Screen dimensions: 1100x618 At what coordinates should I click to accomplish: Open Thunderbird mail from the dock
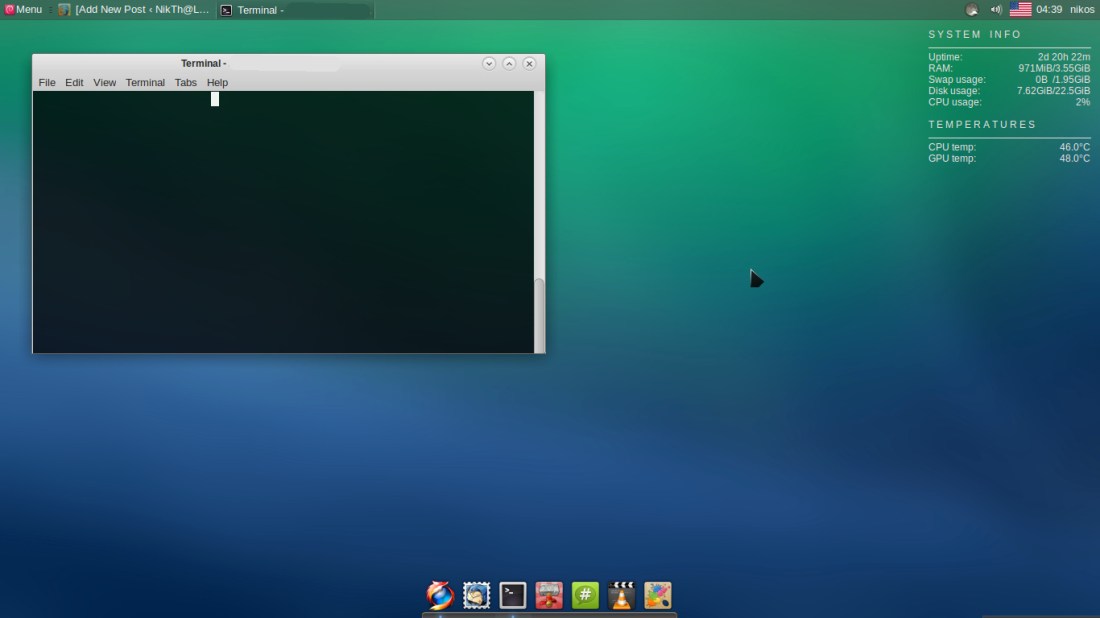477,595
